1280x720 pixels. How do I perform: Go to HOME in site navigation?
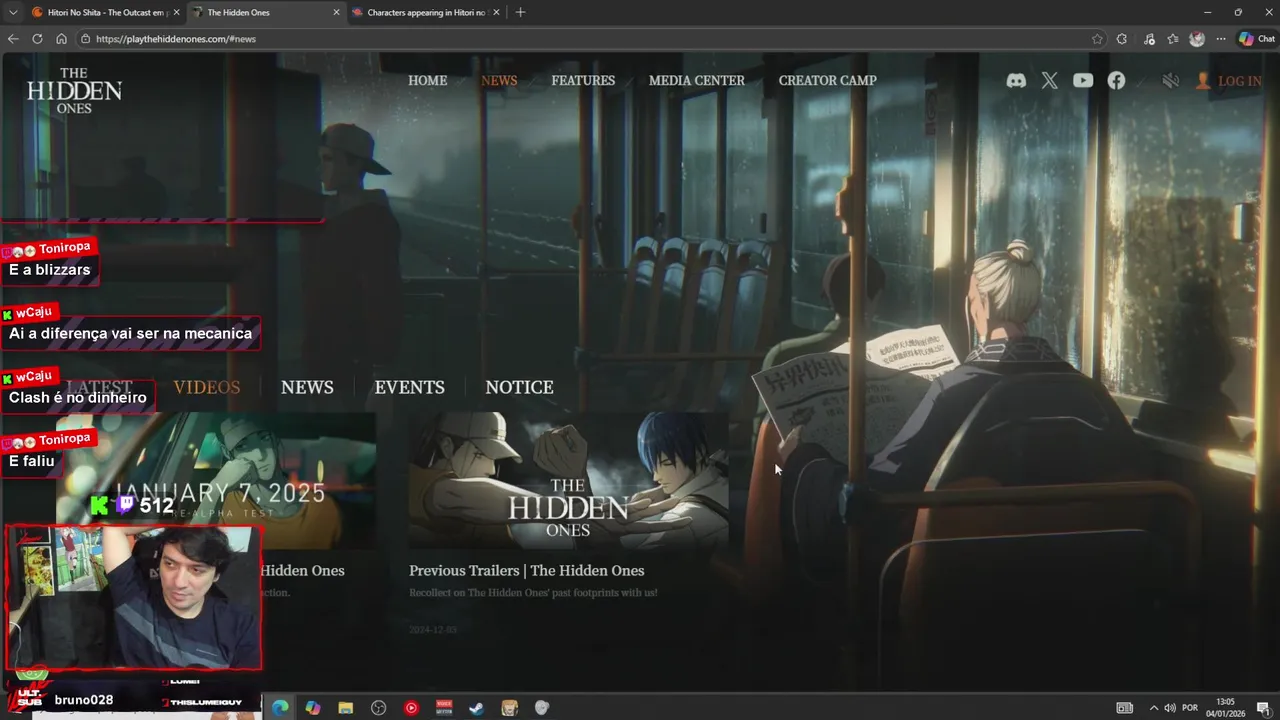click(427, 81)
